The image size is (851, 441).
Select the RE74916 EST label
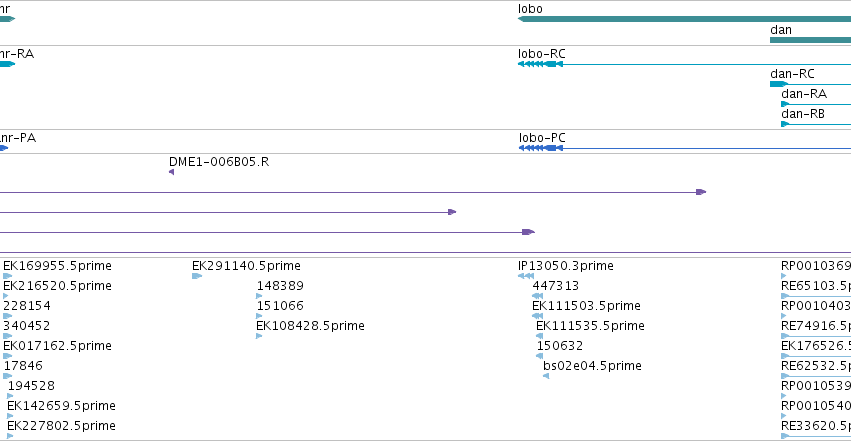pos(816,326)
